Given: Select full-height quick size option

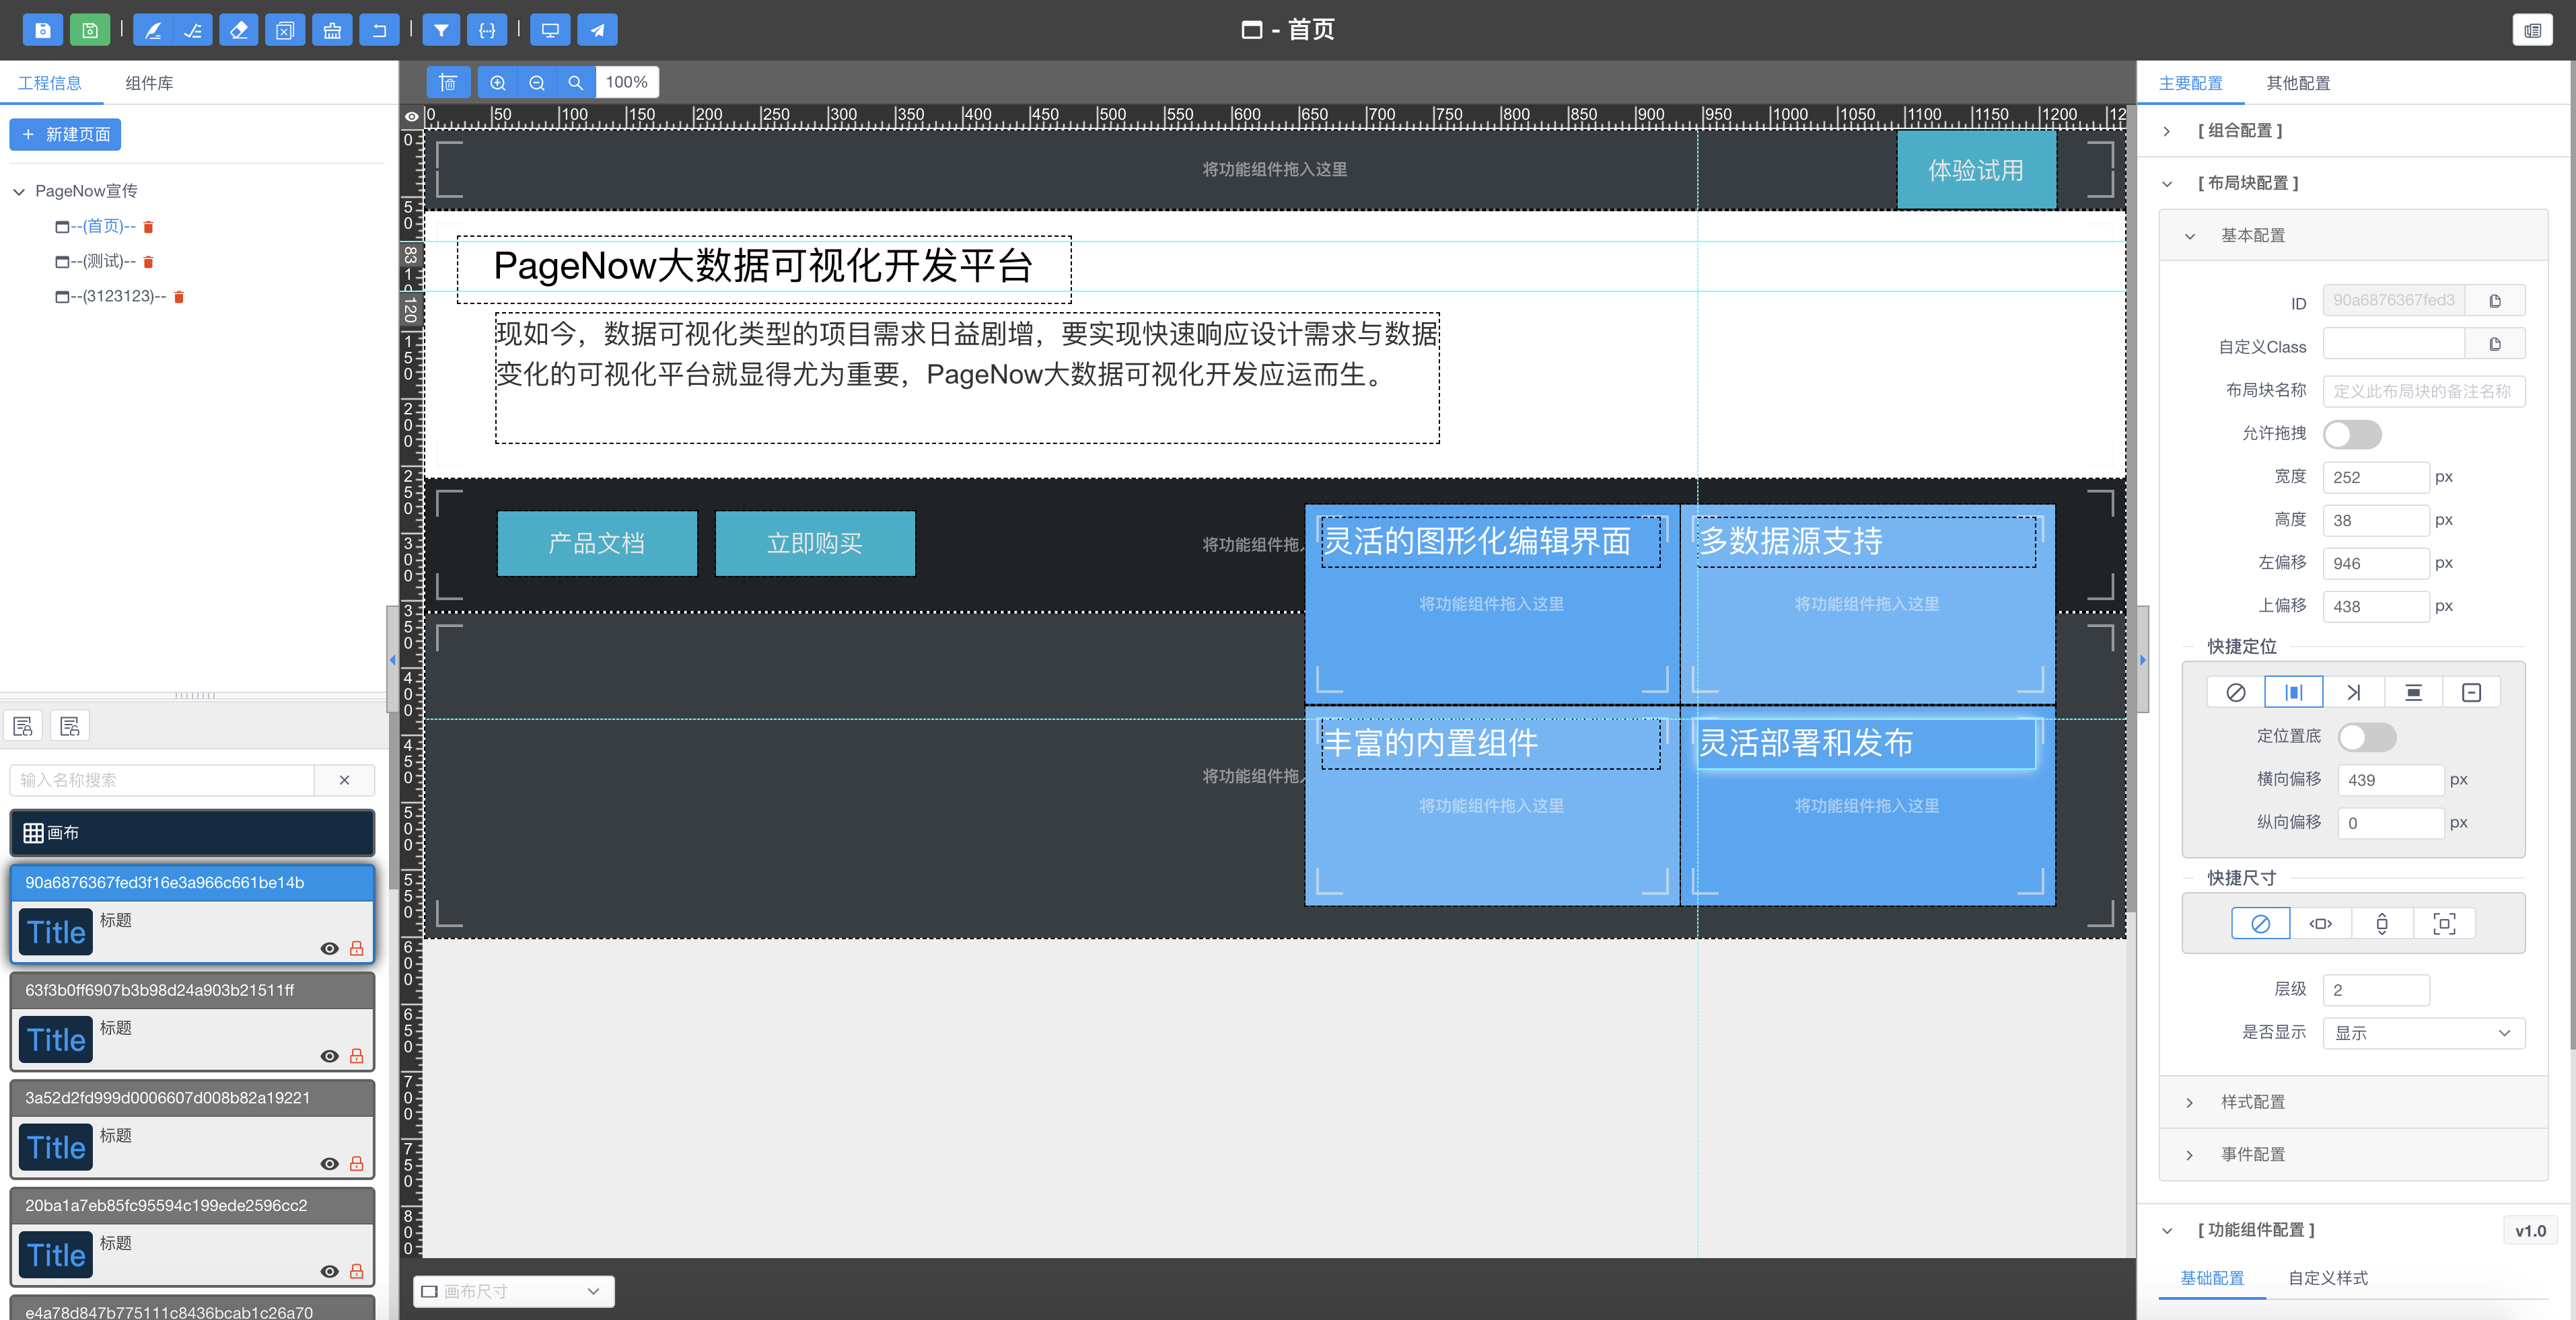Looking at the screenshot, I should [x=2382, y=923].
